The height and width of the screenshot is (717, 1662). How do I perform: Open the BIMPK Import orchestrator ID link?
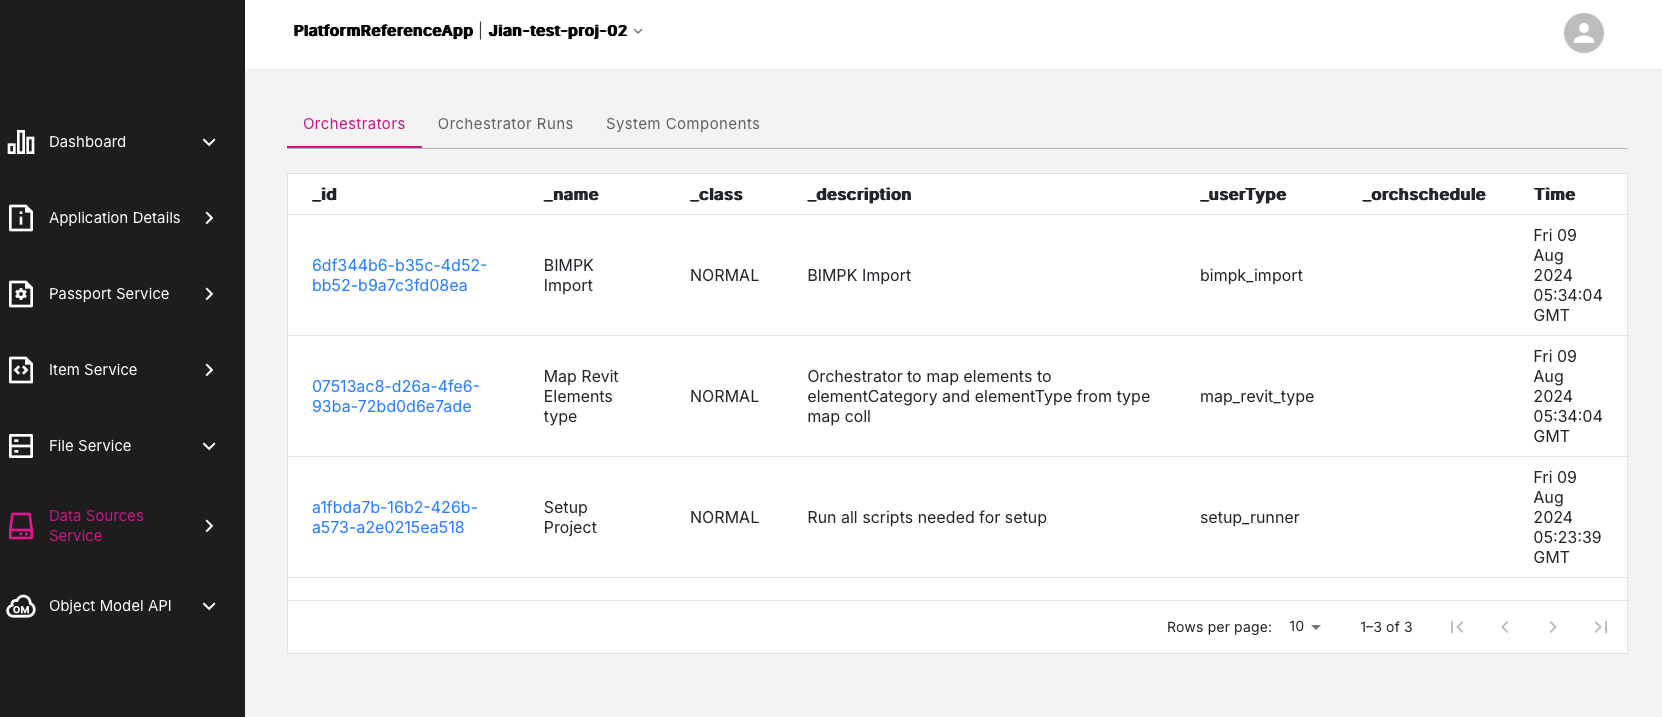pos(399,275)
